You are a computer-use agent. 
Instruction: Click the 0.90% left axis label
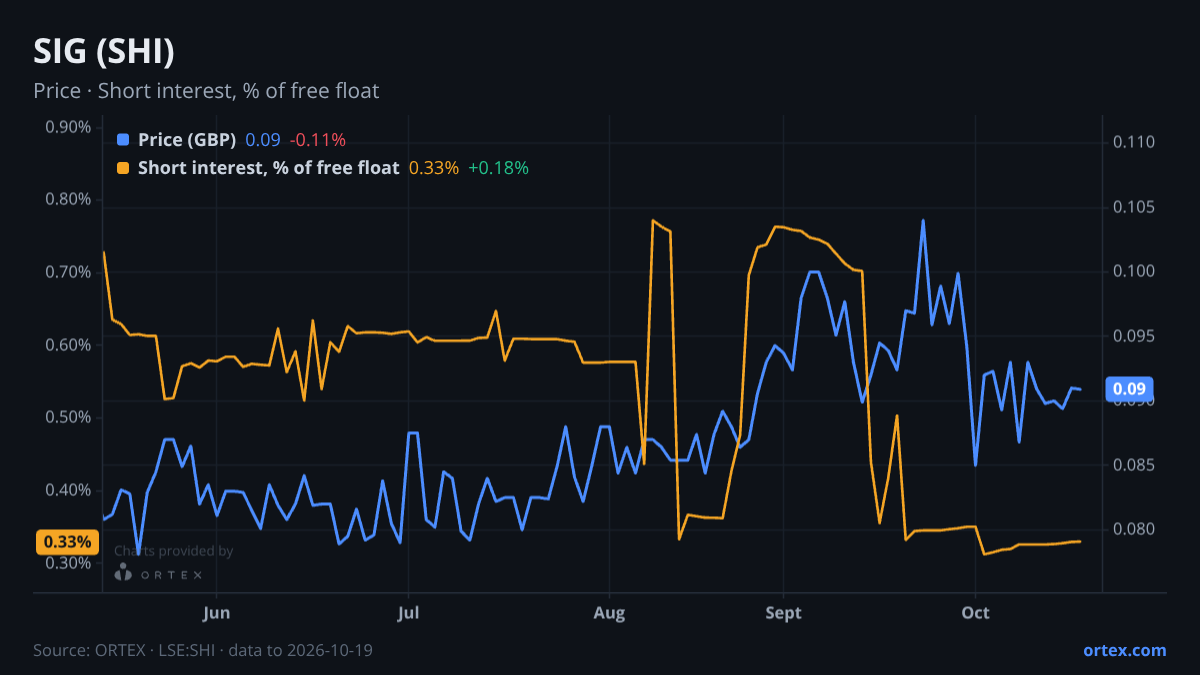tap(68, 127)
